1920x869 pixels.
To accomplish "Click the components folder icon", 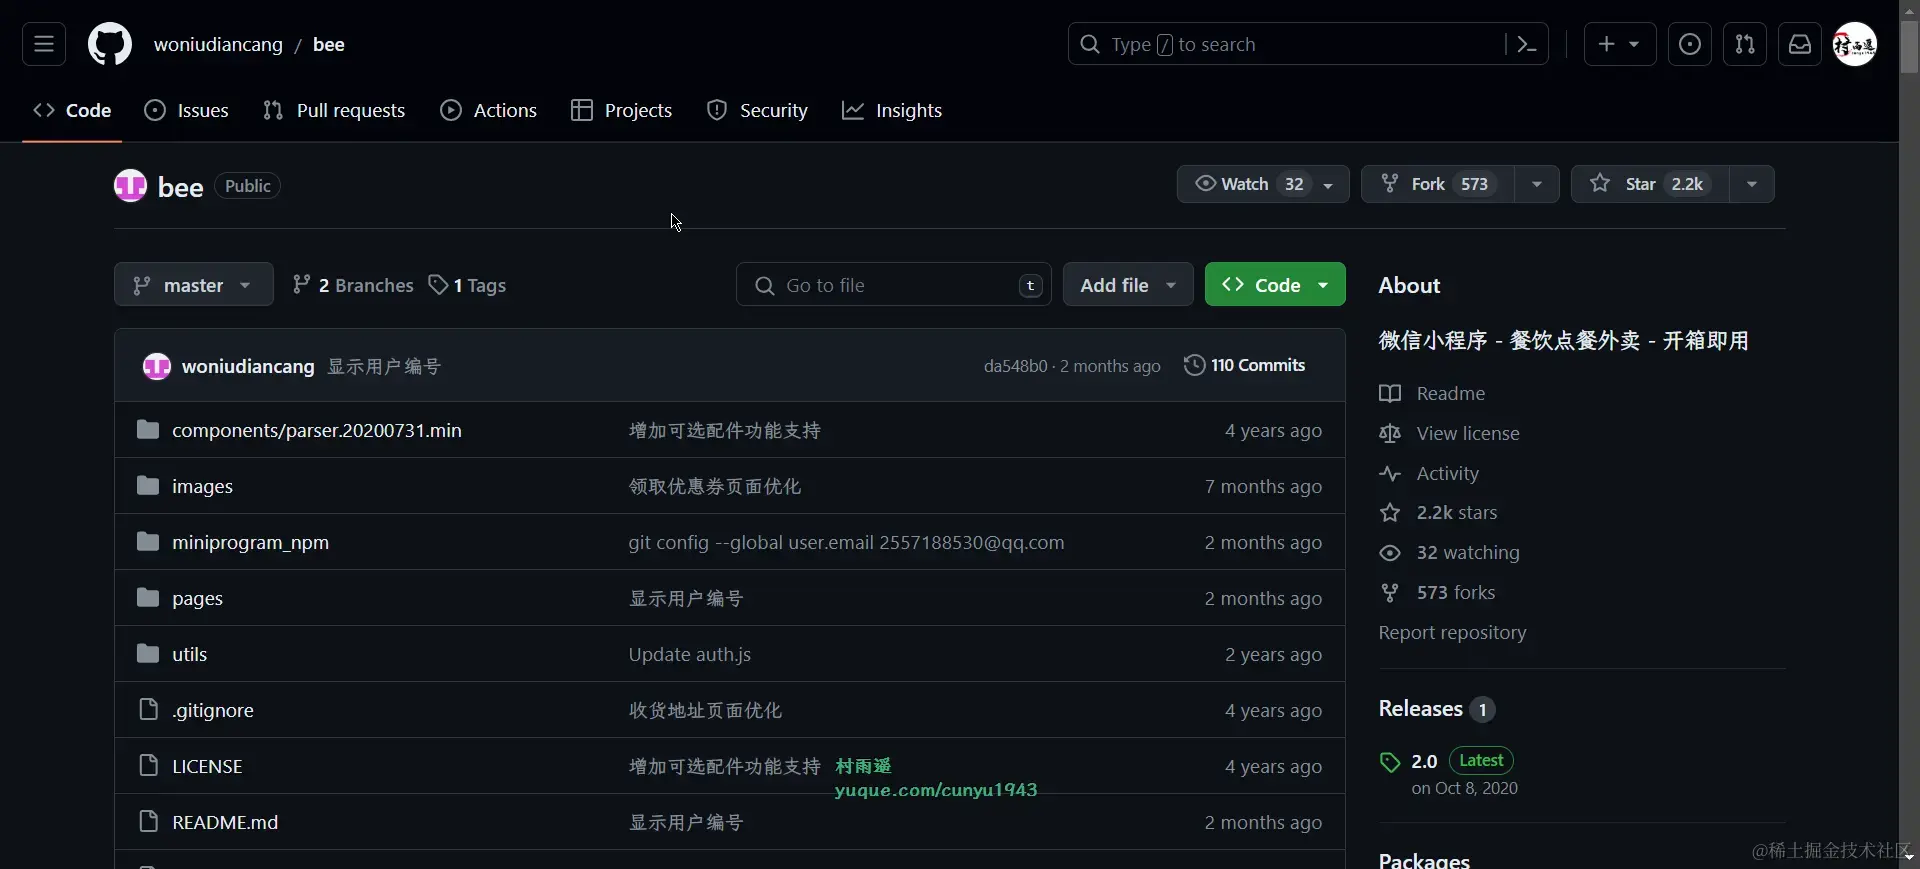I will click(x=148, y=430).
